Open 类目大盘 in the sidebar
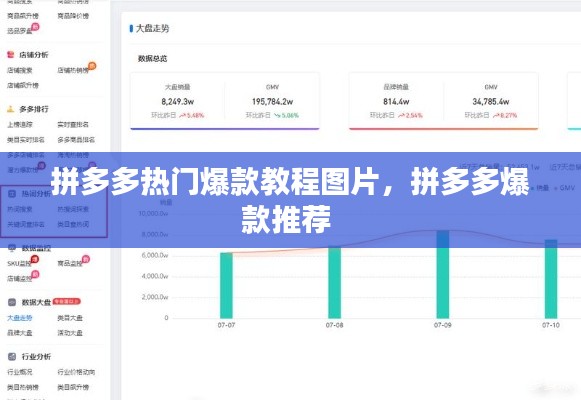Screen dimensions: 581x400 click(x=70, y=318)
